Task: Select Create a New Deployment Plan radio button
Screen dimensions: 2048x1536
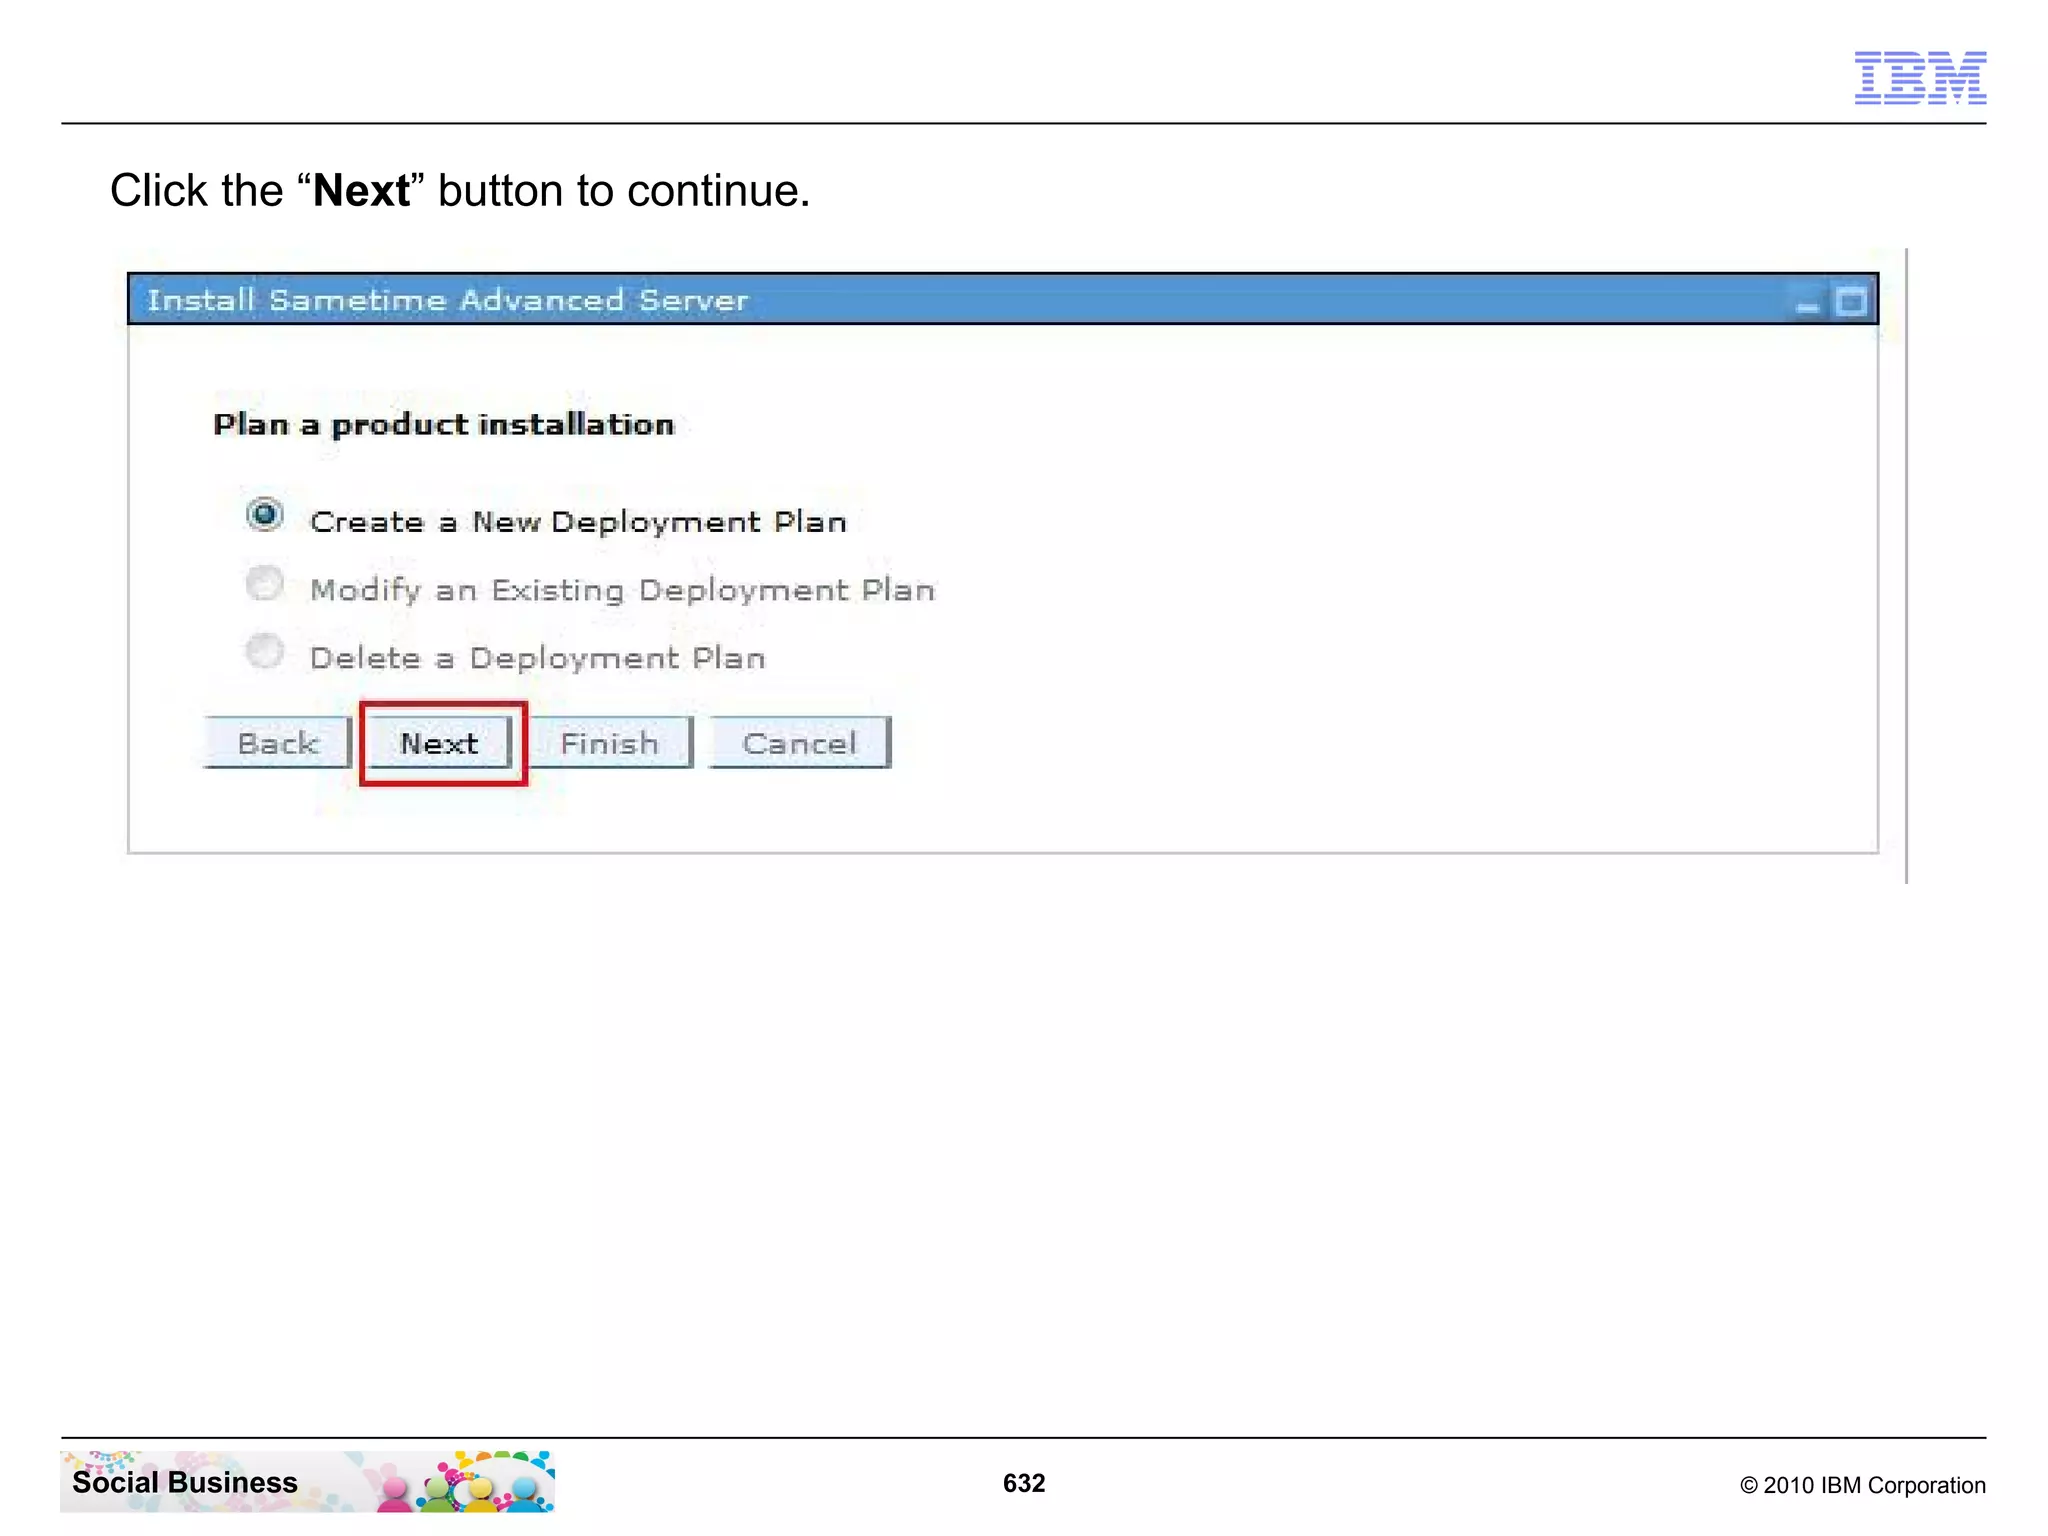Action: [265, 515]
